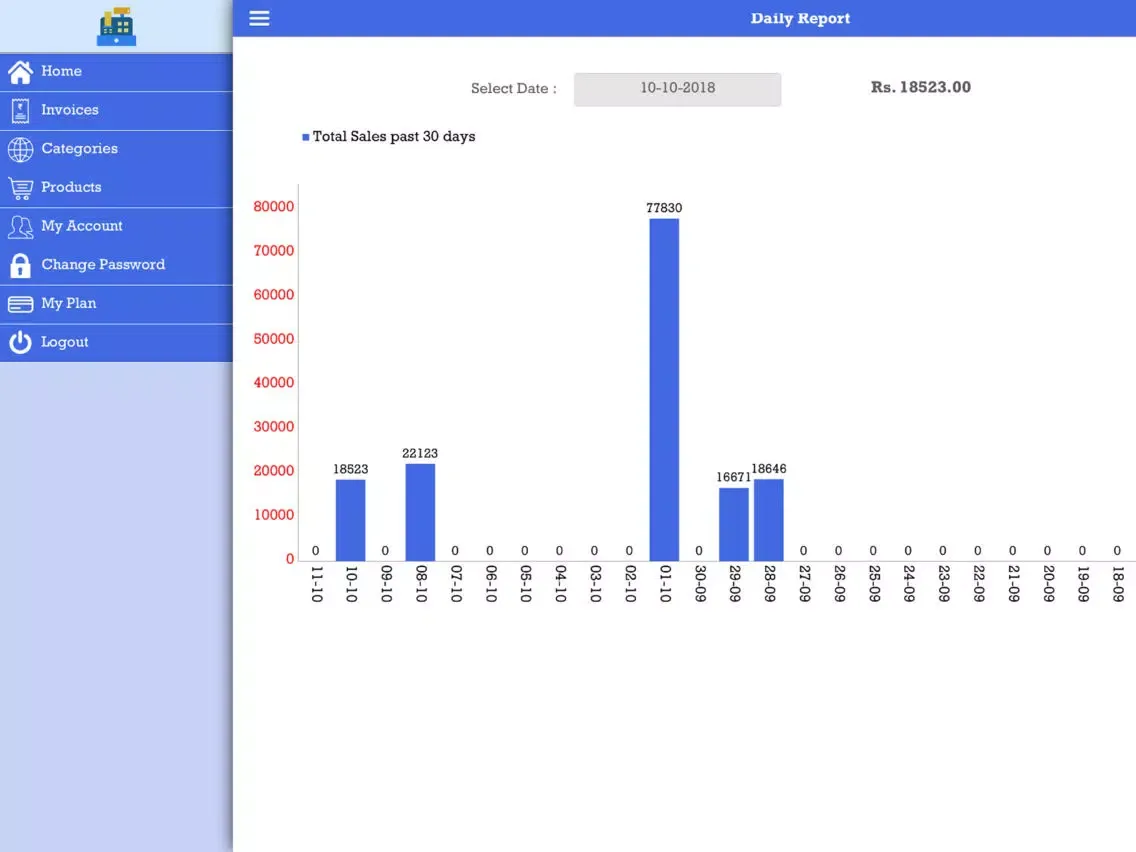Click the Products cart icon
1136x852 pixels.
tap(20, 188)
